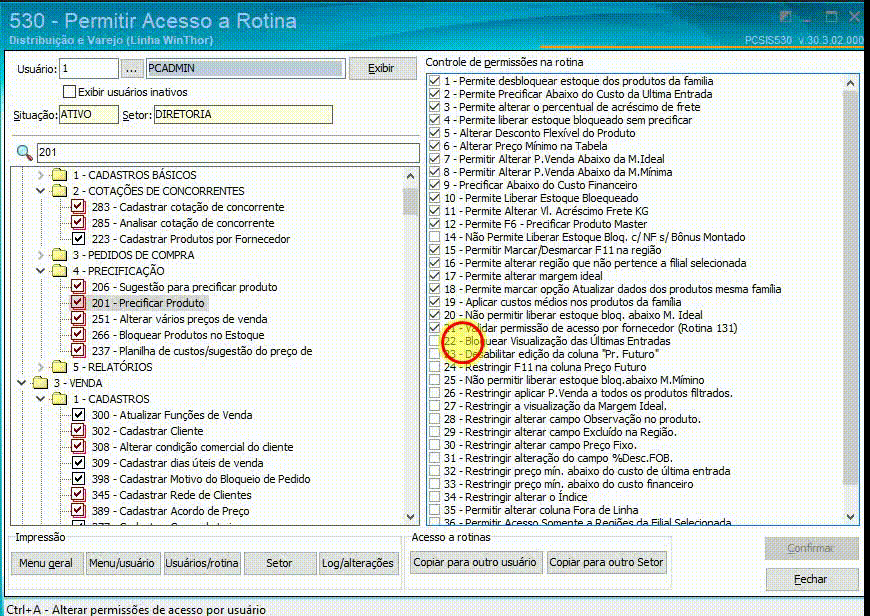Screen dimensions: 870x616
Task: Select 309 - Cadastrar dias úteis de venda
Action: [178, 463]
